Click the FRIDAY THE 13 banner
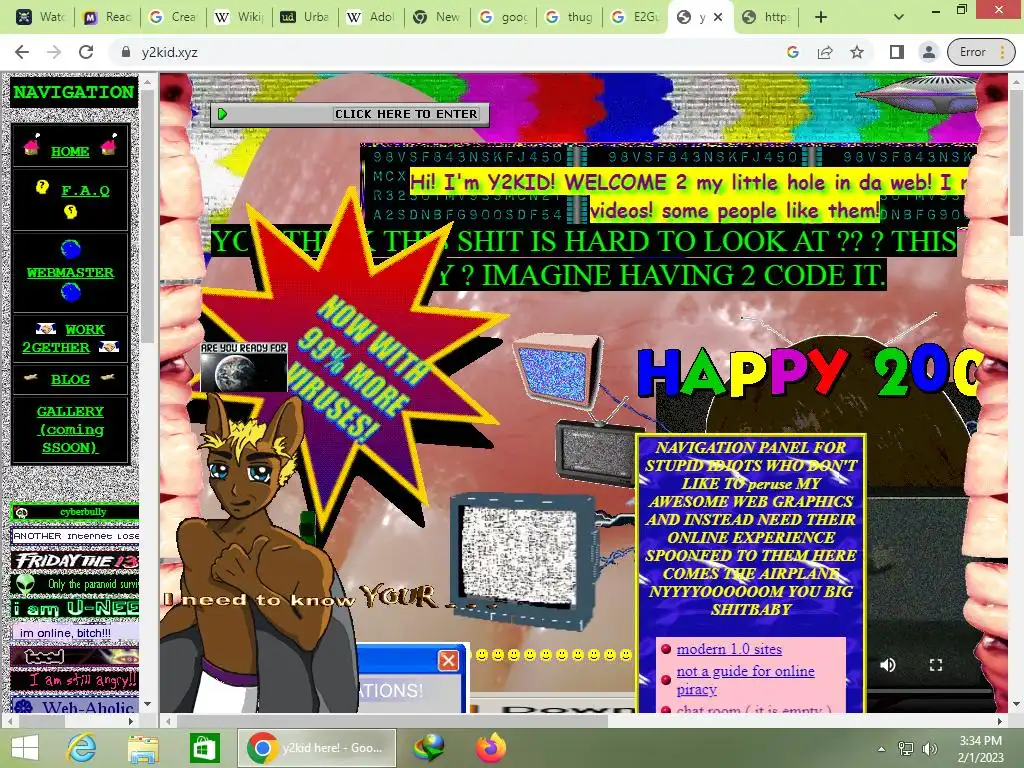Viewport: 1024px width, 768px height. (x=74, y=560)
